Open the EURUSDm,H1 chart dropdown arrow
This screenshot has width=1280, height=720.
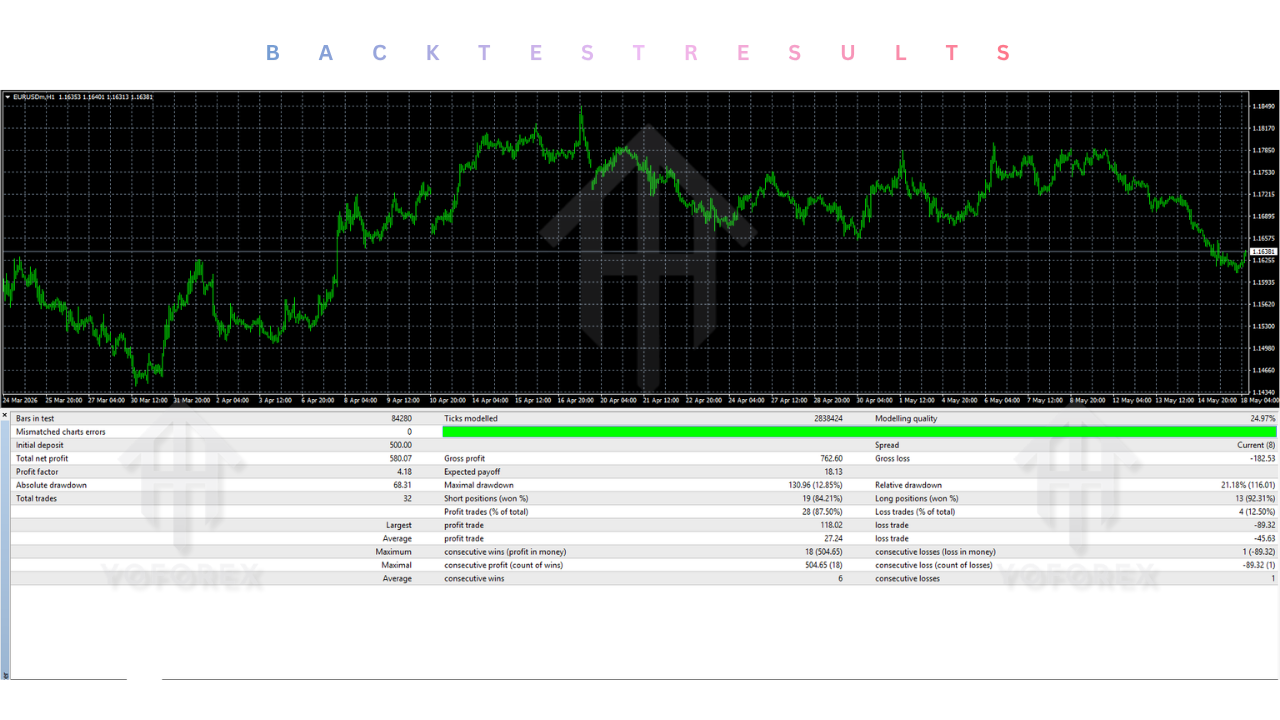(8, 97)
